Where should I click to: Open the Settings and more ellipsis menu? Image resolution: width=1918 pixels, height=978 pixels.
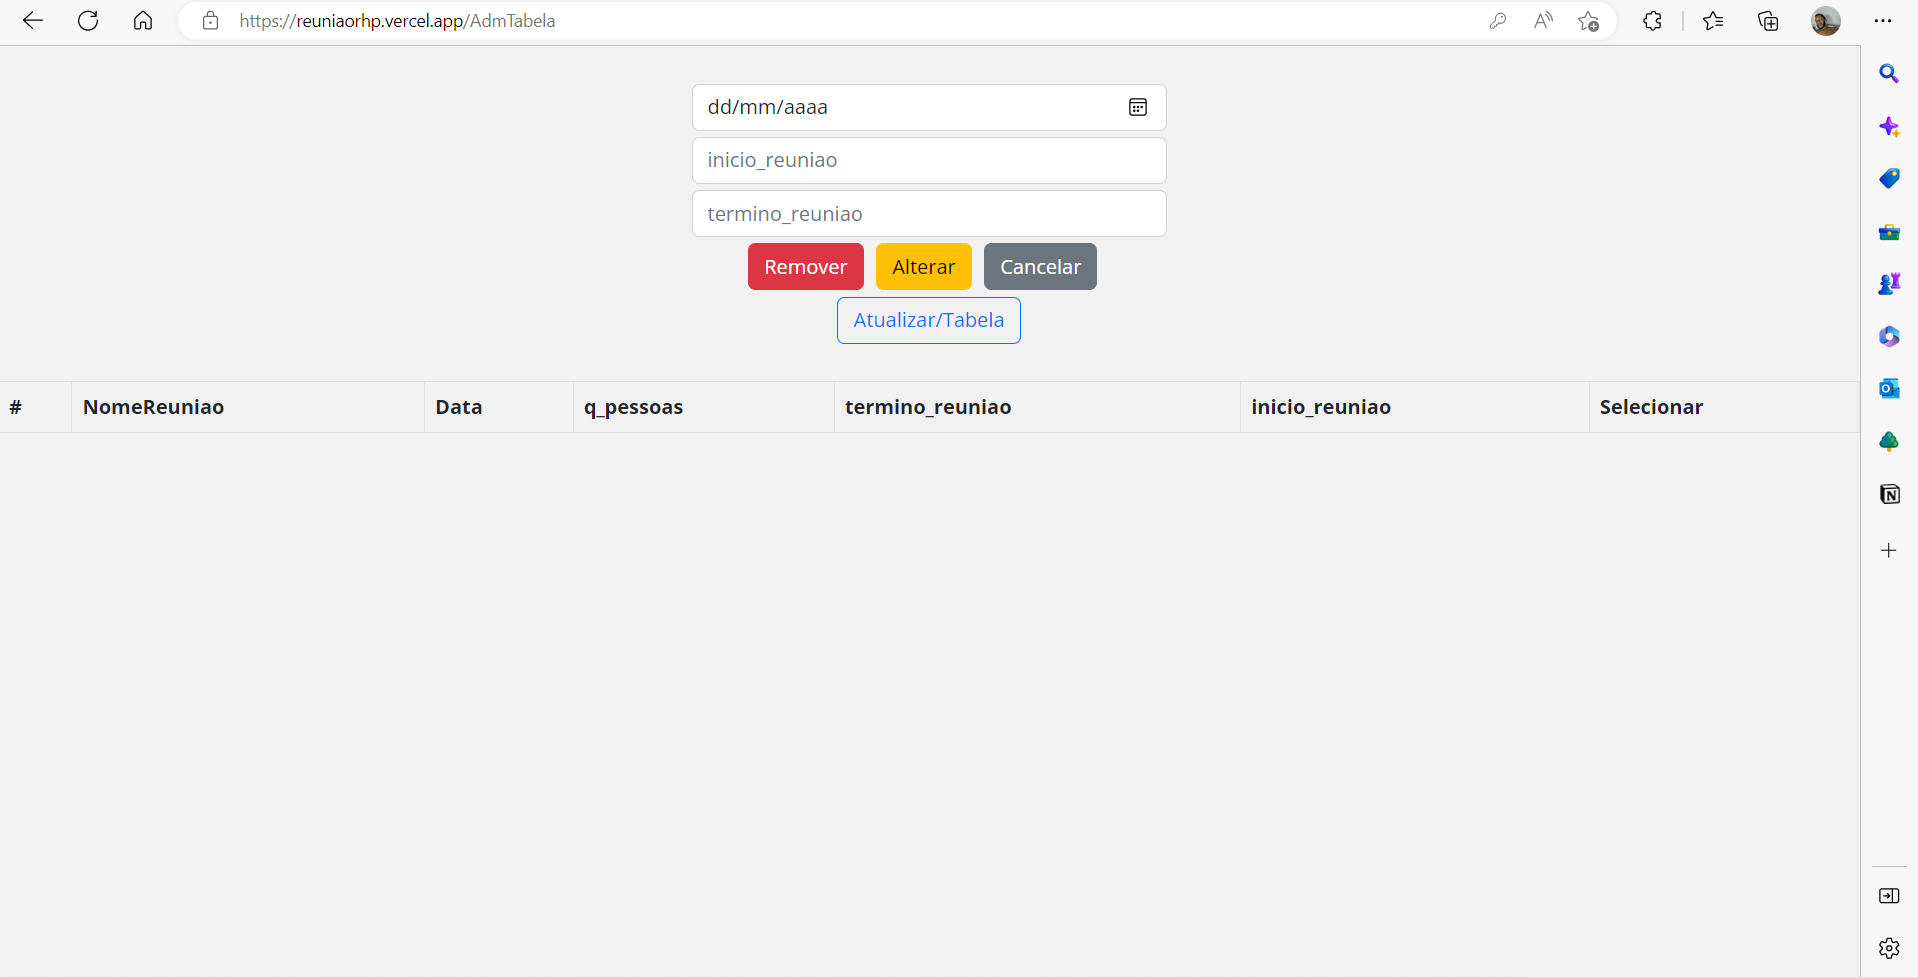[x=1884, y=20]
